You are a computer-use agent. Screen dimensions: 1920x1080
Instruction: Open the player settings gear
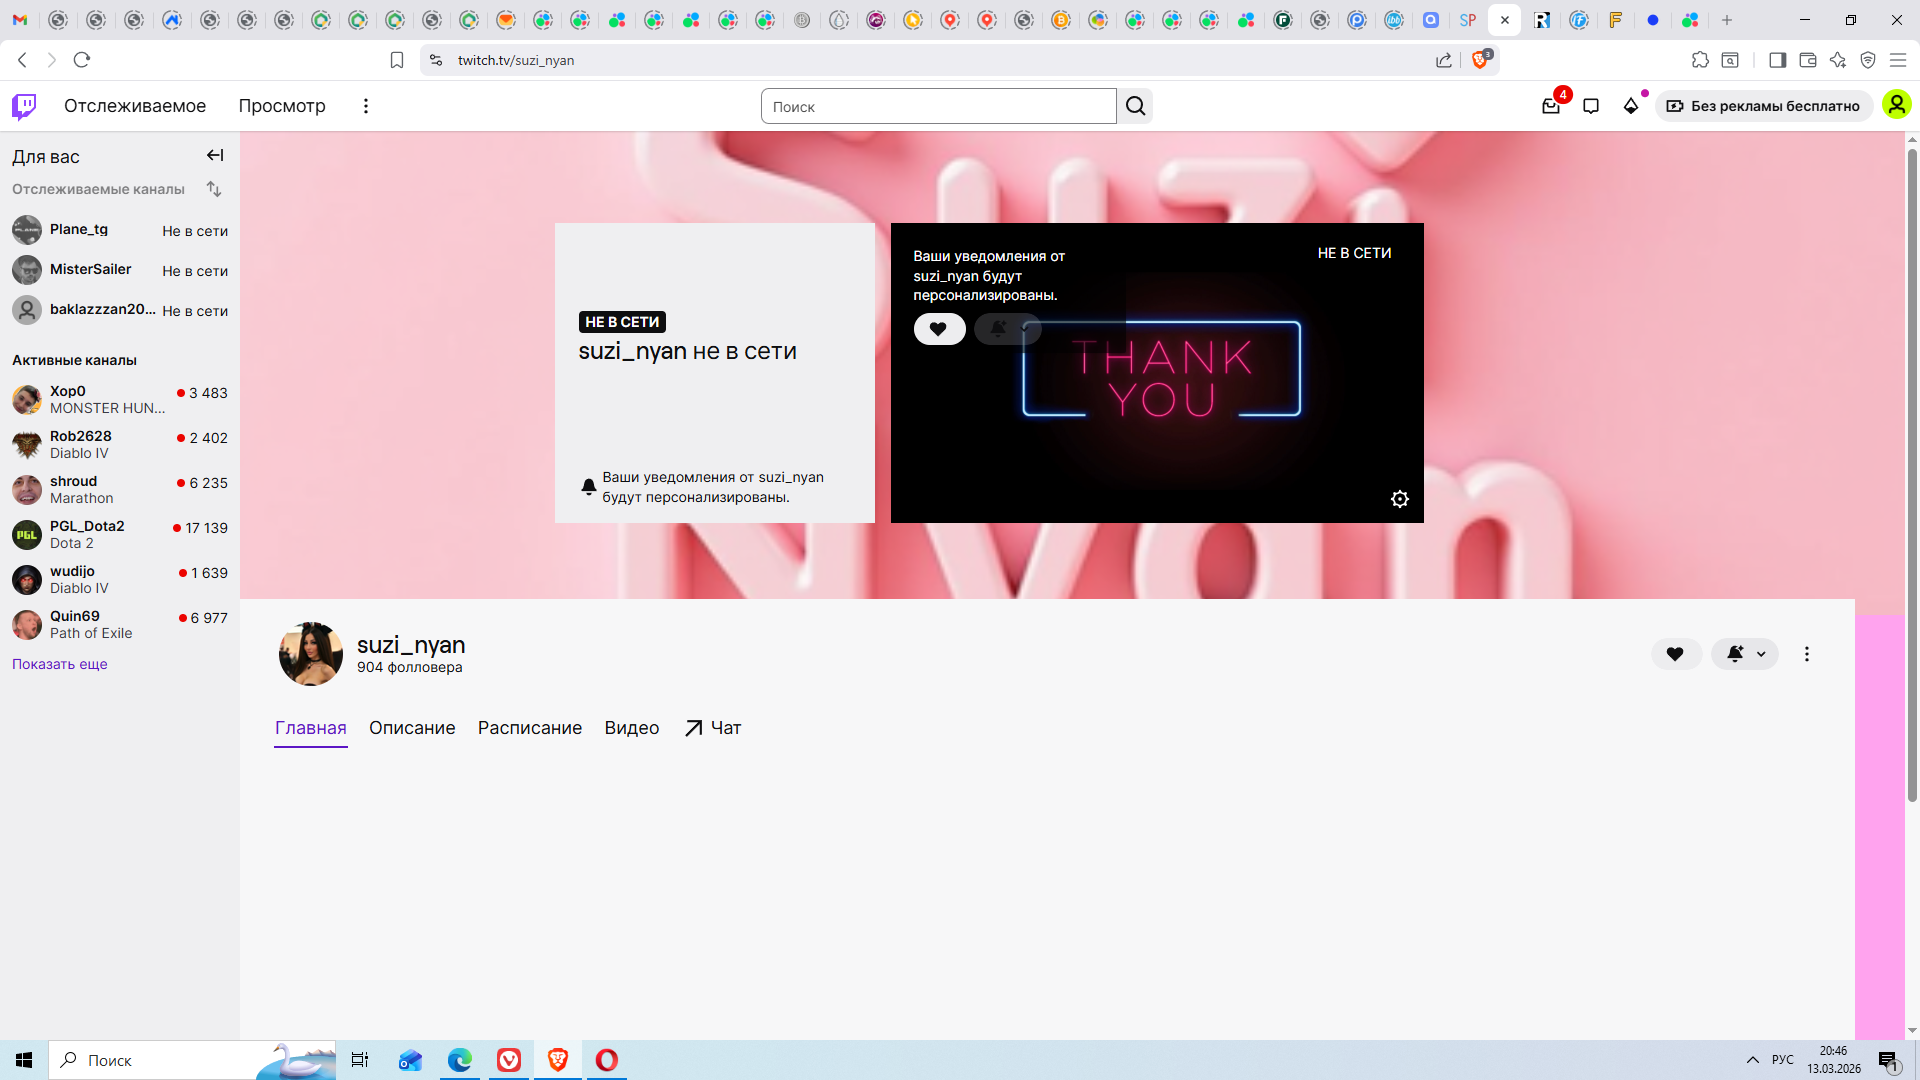pos(1400,499)
